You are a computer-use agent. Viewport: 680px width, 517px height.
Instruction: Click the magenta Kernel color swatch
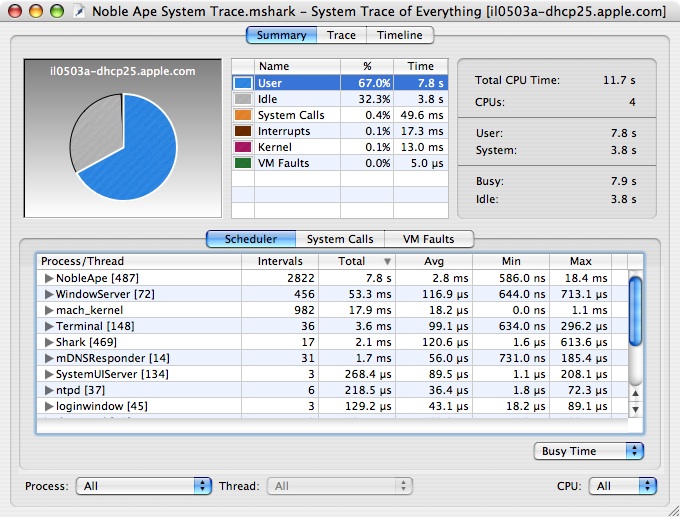[243, 148]
